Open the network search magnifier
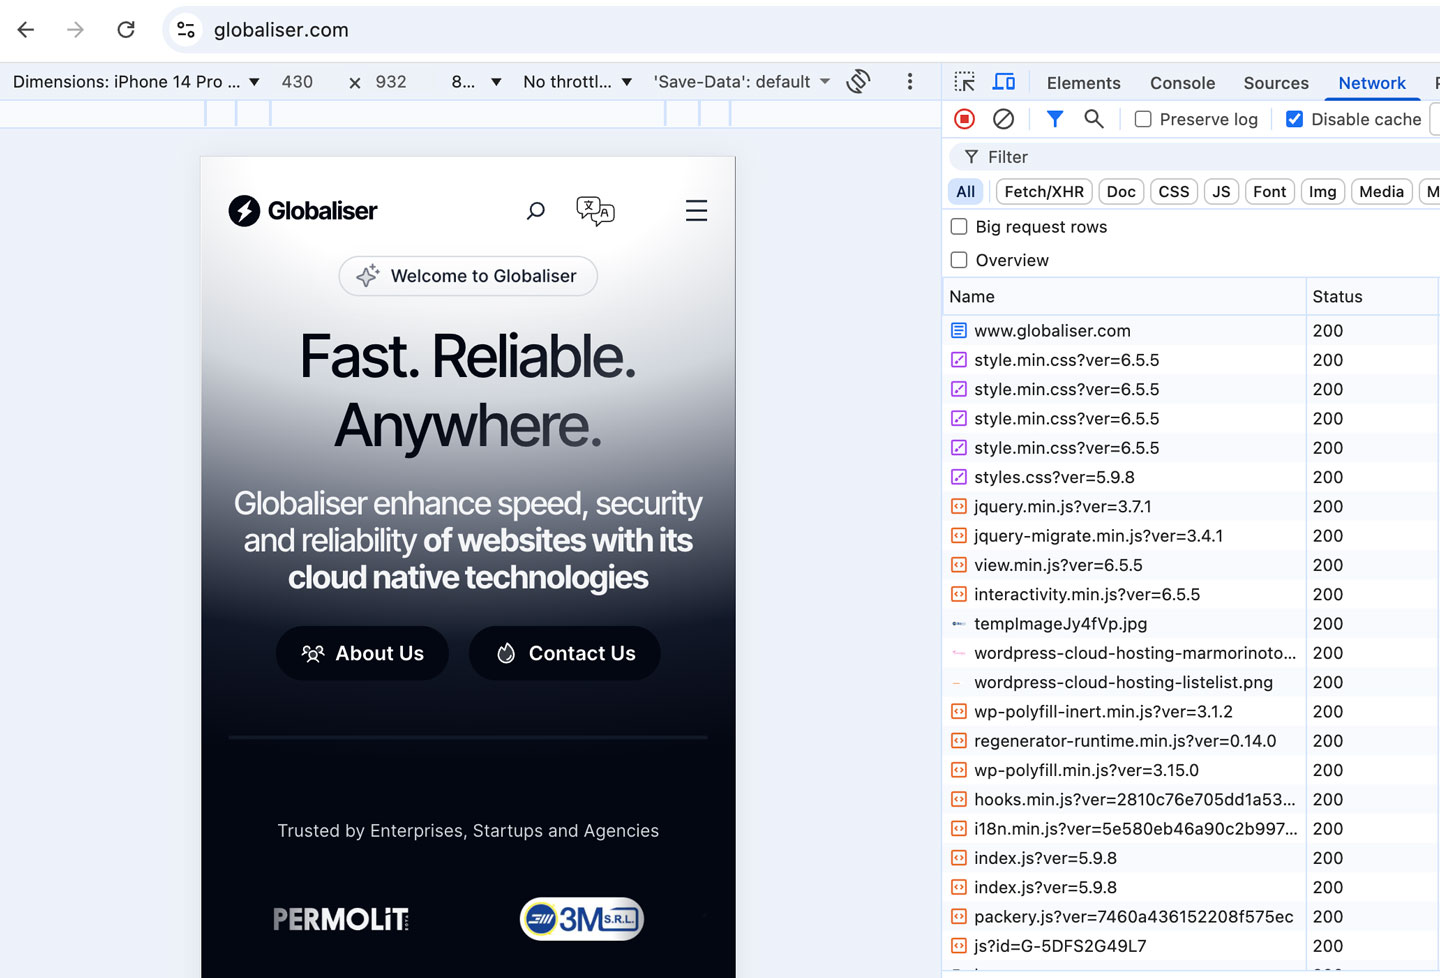This screenshot has height=978, width=1440. pos(1094,119)
